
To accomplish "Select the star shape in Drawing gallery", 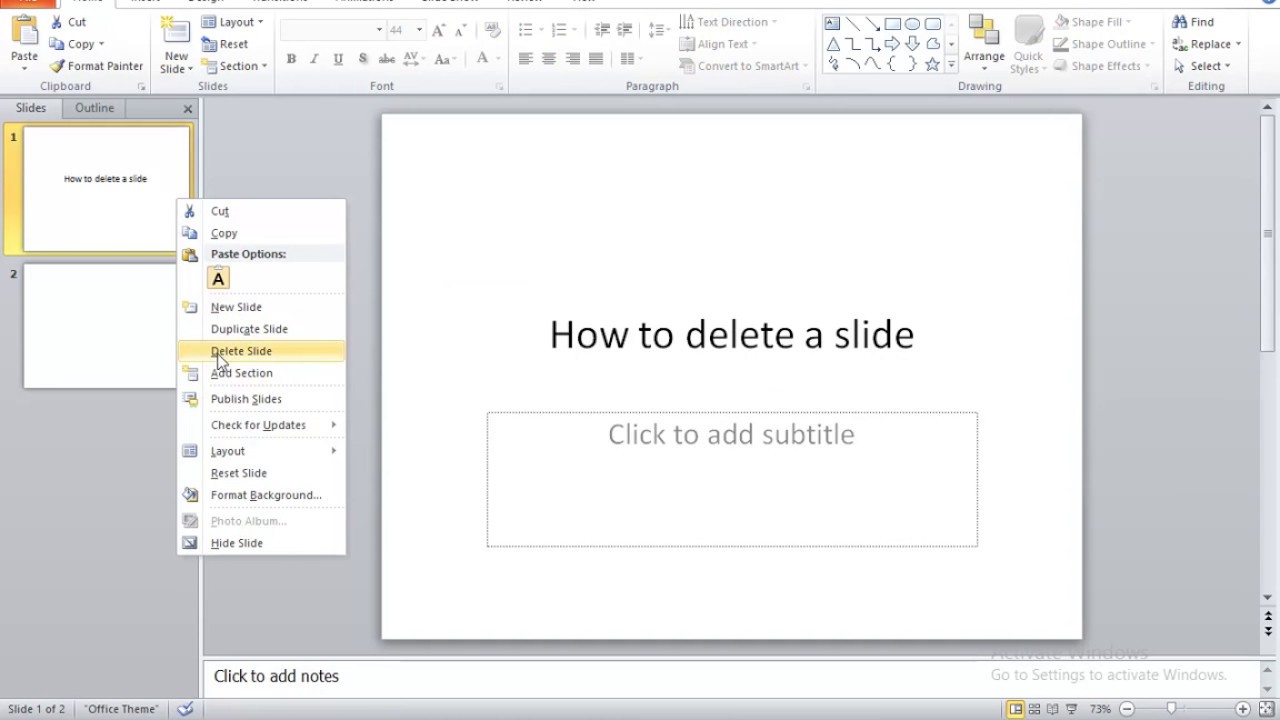I will tap(932, 64).
